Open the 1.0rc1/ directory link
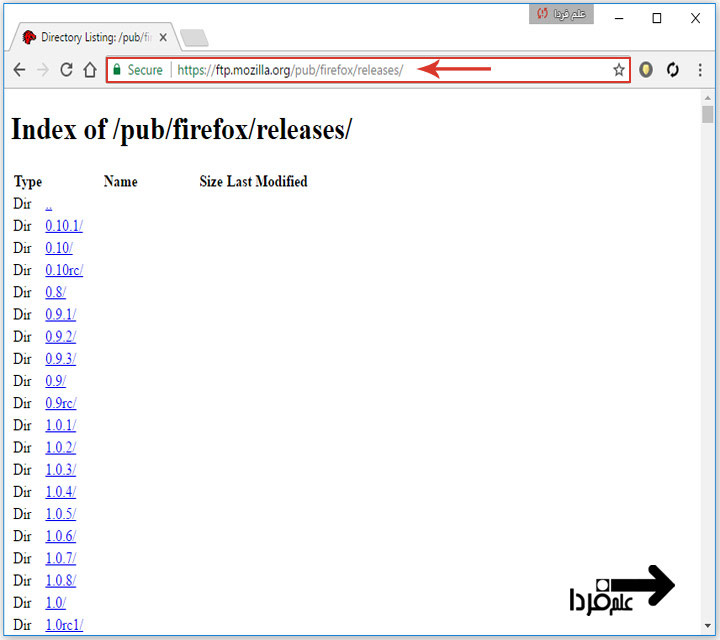The width and height of the screenshot is (720, 640). pyautogui.click(x=63, y=625)
